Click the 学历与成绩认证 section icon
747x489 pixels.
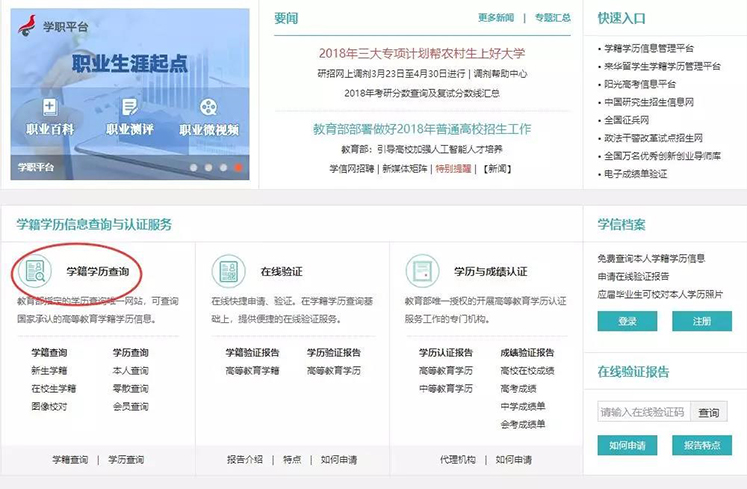click(421, 271)
